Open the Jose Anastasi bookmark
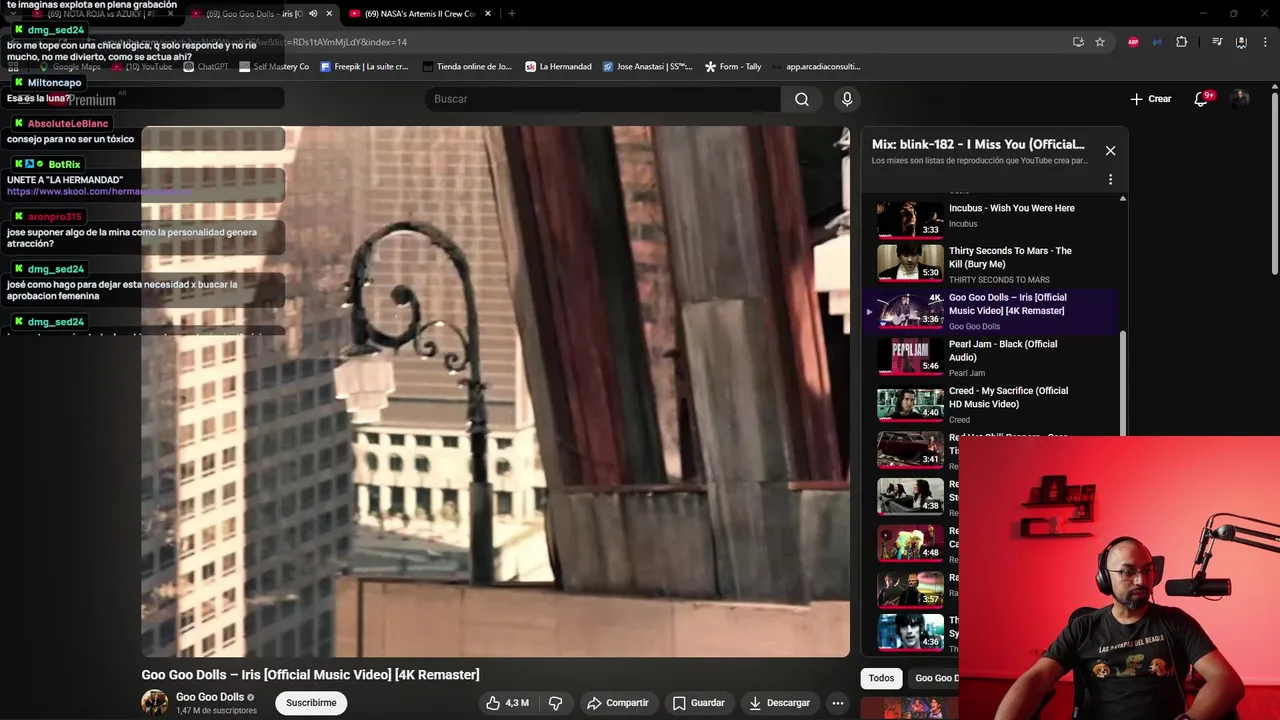Image resolution: width=1280 pixels, height=720 pixels. 648,67
